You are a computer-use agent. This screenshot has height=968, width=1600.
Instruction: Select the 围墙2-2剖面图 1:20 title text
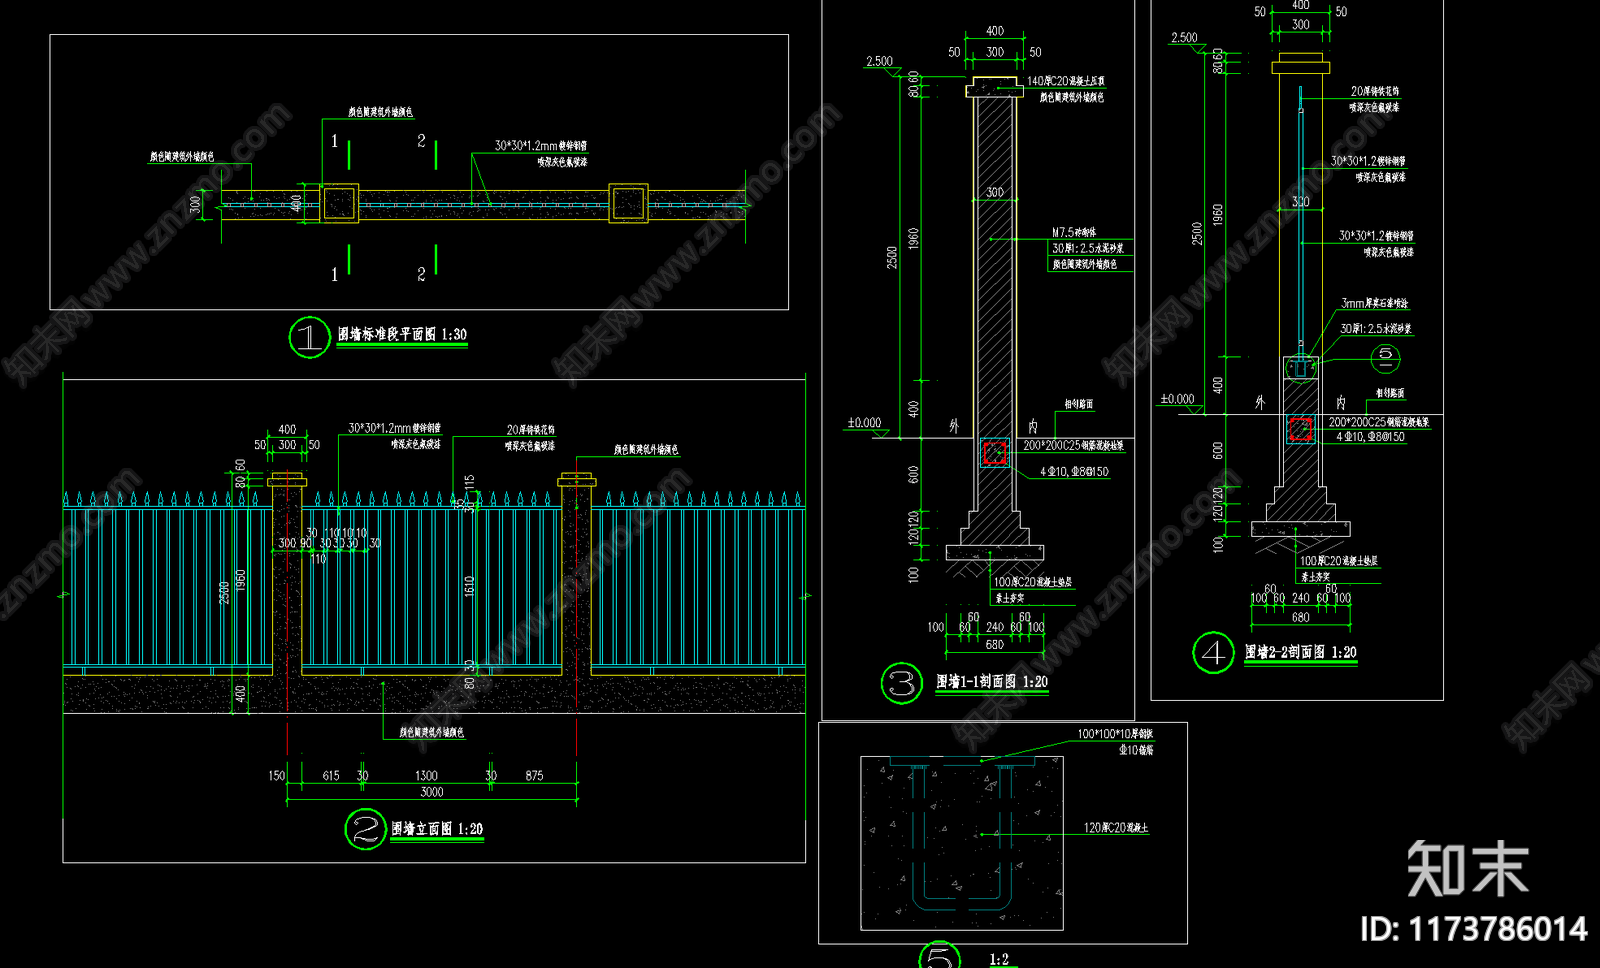pos(1300,652)
